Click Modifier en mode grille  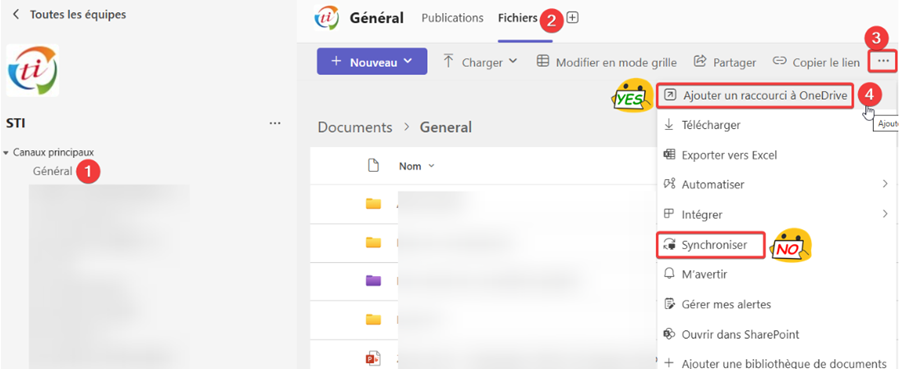(606, 62)
